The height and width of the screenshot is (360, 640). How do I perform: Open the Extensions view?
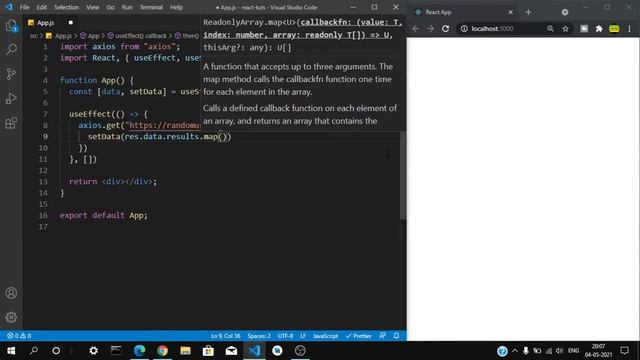coord(11,123)
